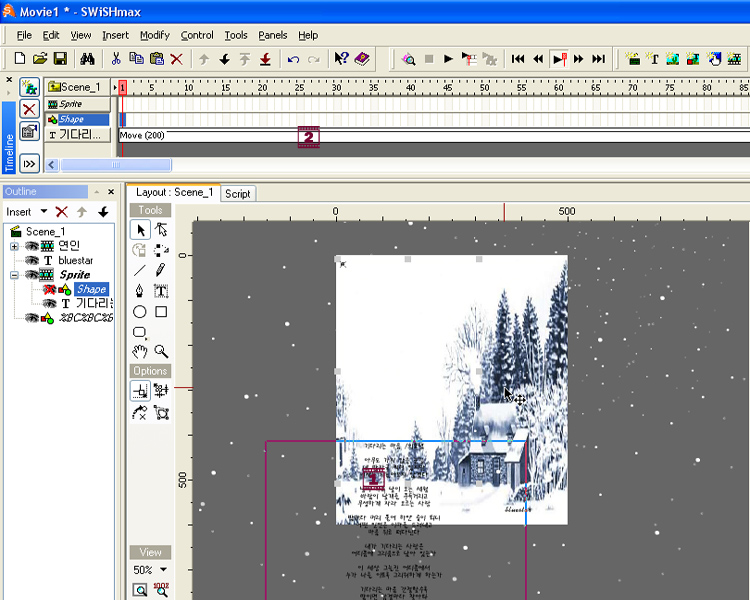
Task: Select the Bezier pen tool
Action: 140,291
